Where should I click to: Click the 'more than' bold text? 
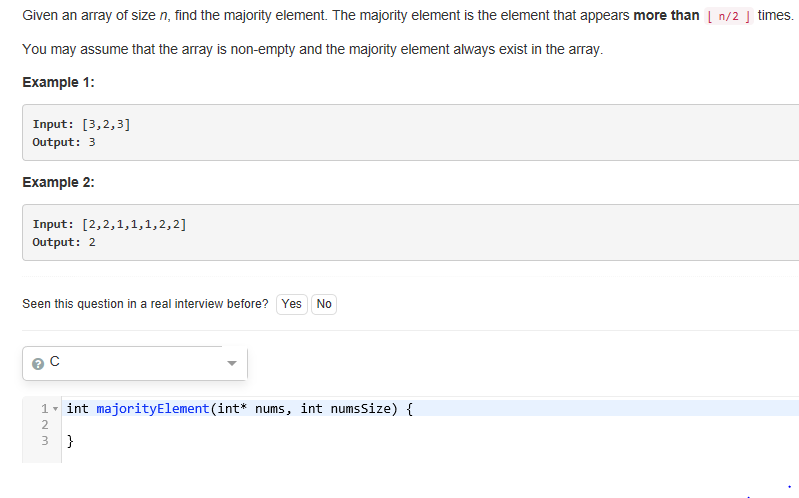click(666, 16)
